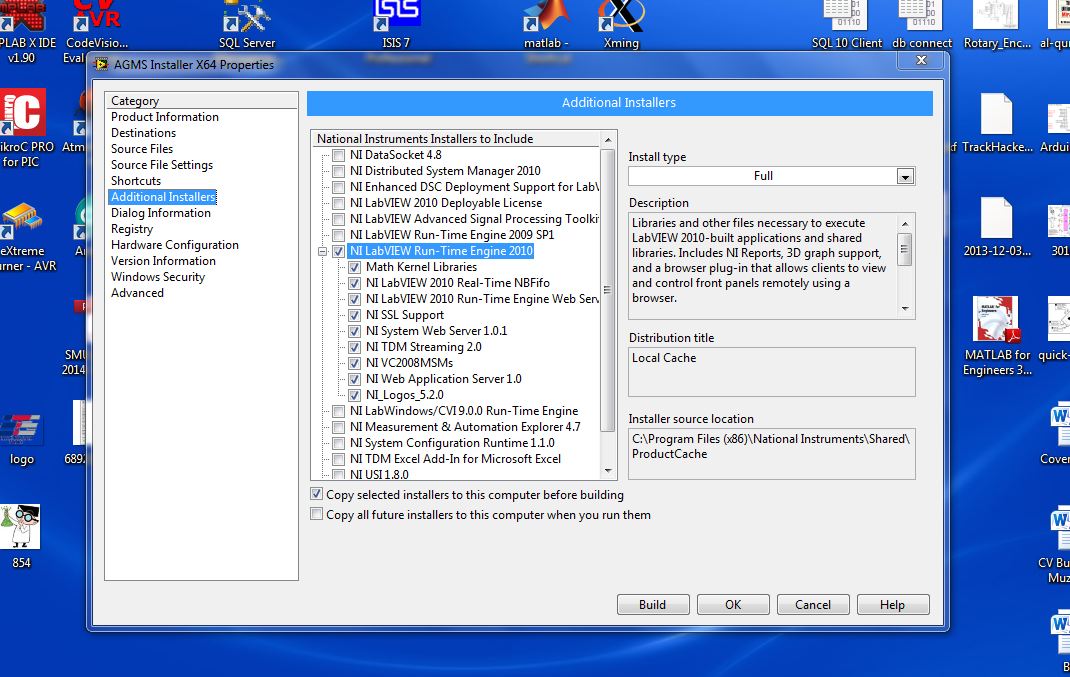Uncheck NI SSL Support component
The image size is (1070, 677).
click(354, 315)
